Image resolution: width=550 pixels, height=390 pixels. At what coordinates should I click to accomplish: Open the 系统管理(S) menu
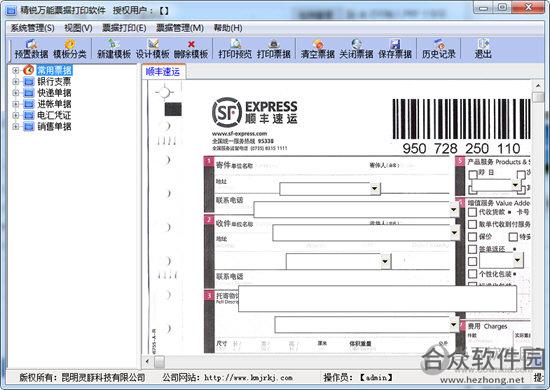[x=32, y=28]
